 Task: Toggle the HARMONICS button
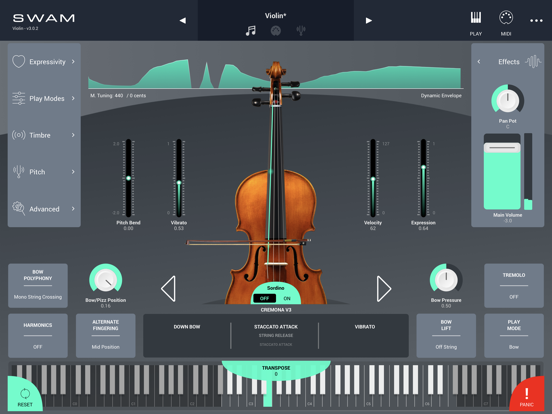38,335
